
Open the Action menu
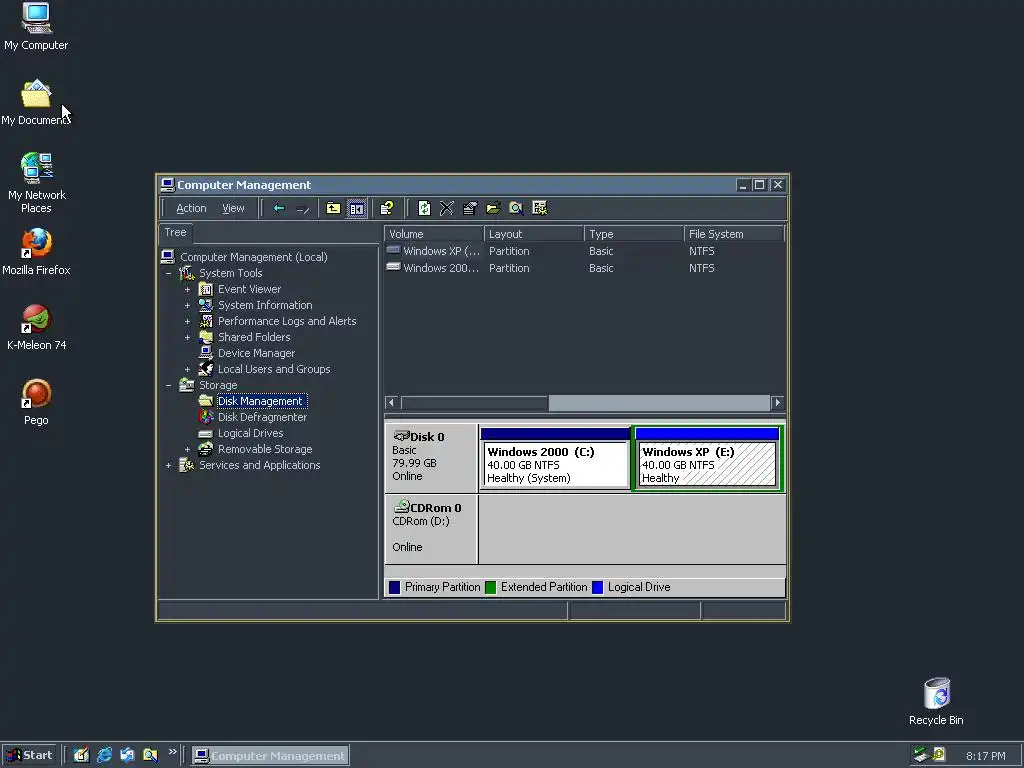point(191,208)
